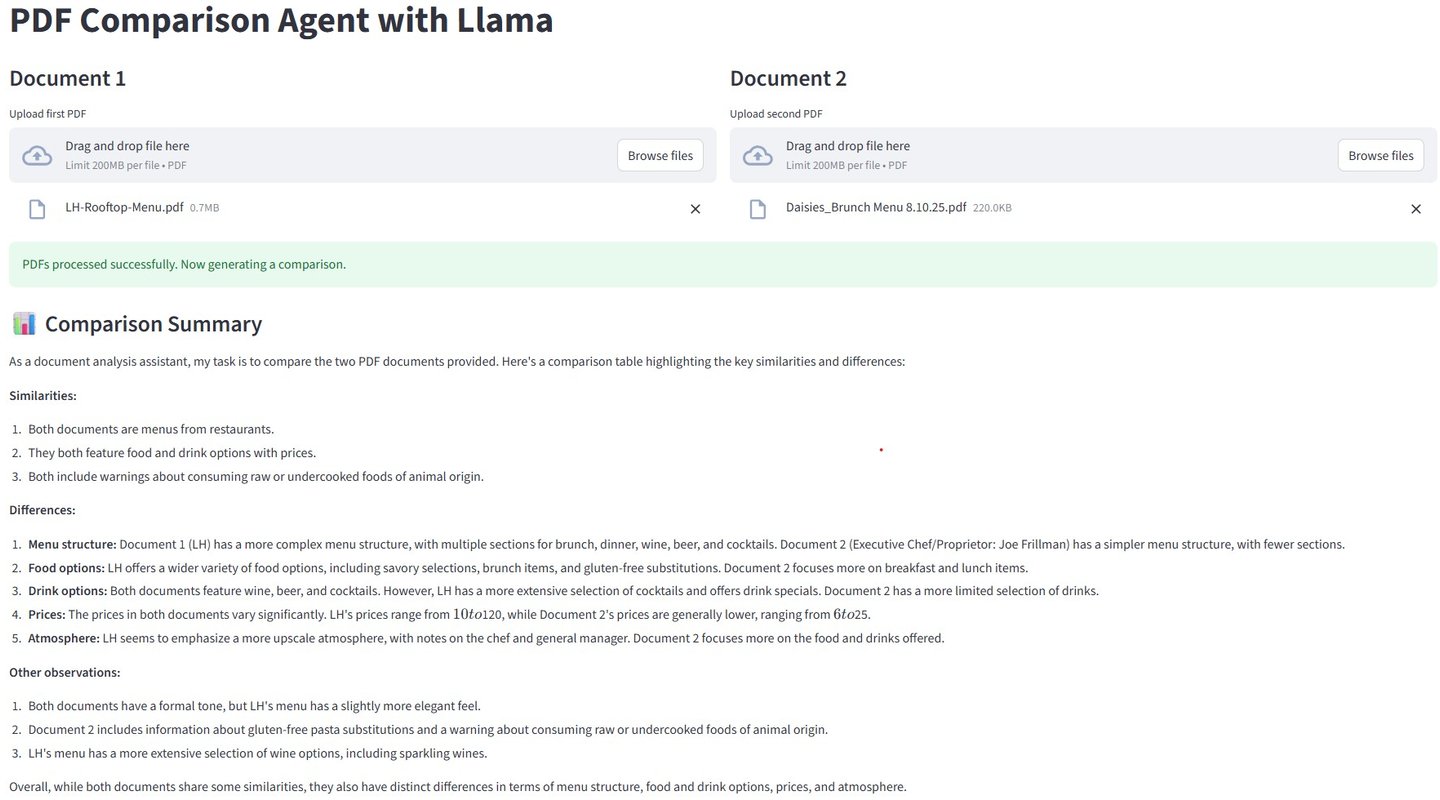Click the PDFs processed successfully banner
The image size is (1440, 800).
723,264
